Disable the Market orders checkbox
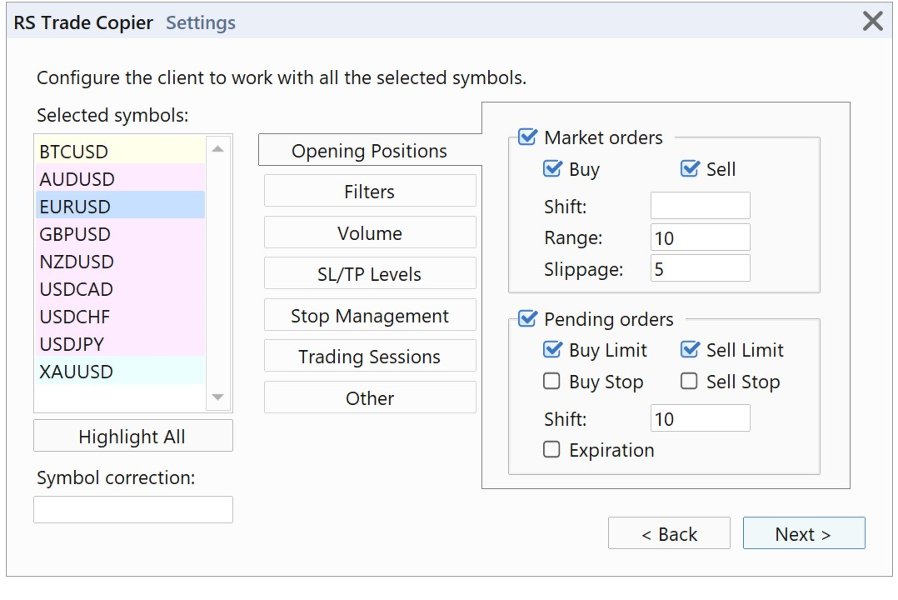The width and height of the screenshot is (898, 600). point(528,137)
